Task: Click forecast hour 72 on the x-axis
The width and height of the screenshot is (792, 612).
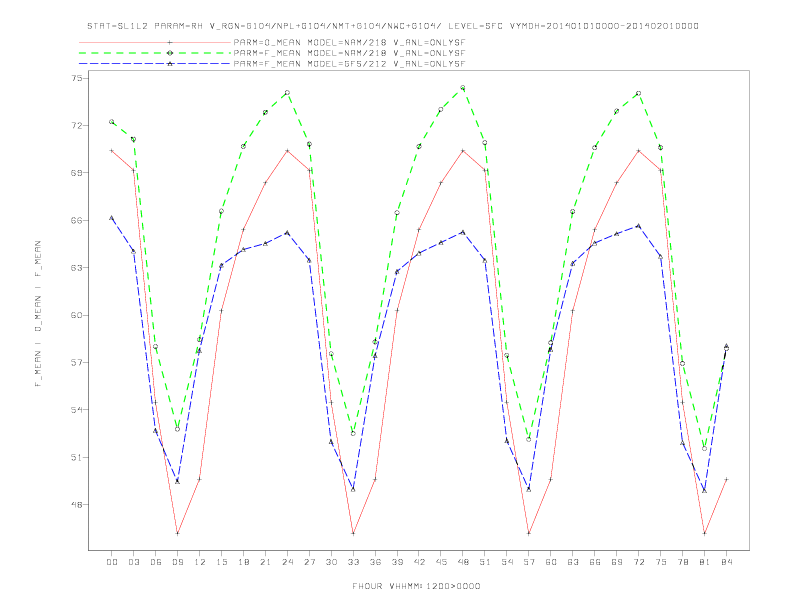Action: [x=638, y=562]
